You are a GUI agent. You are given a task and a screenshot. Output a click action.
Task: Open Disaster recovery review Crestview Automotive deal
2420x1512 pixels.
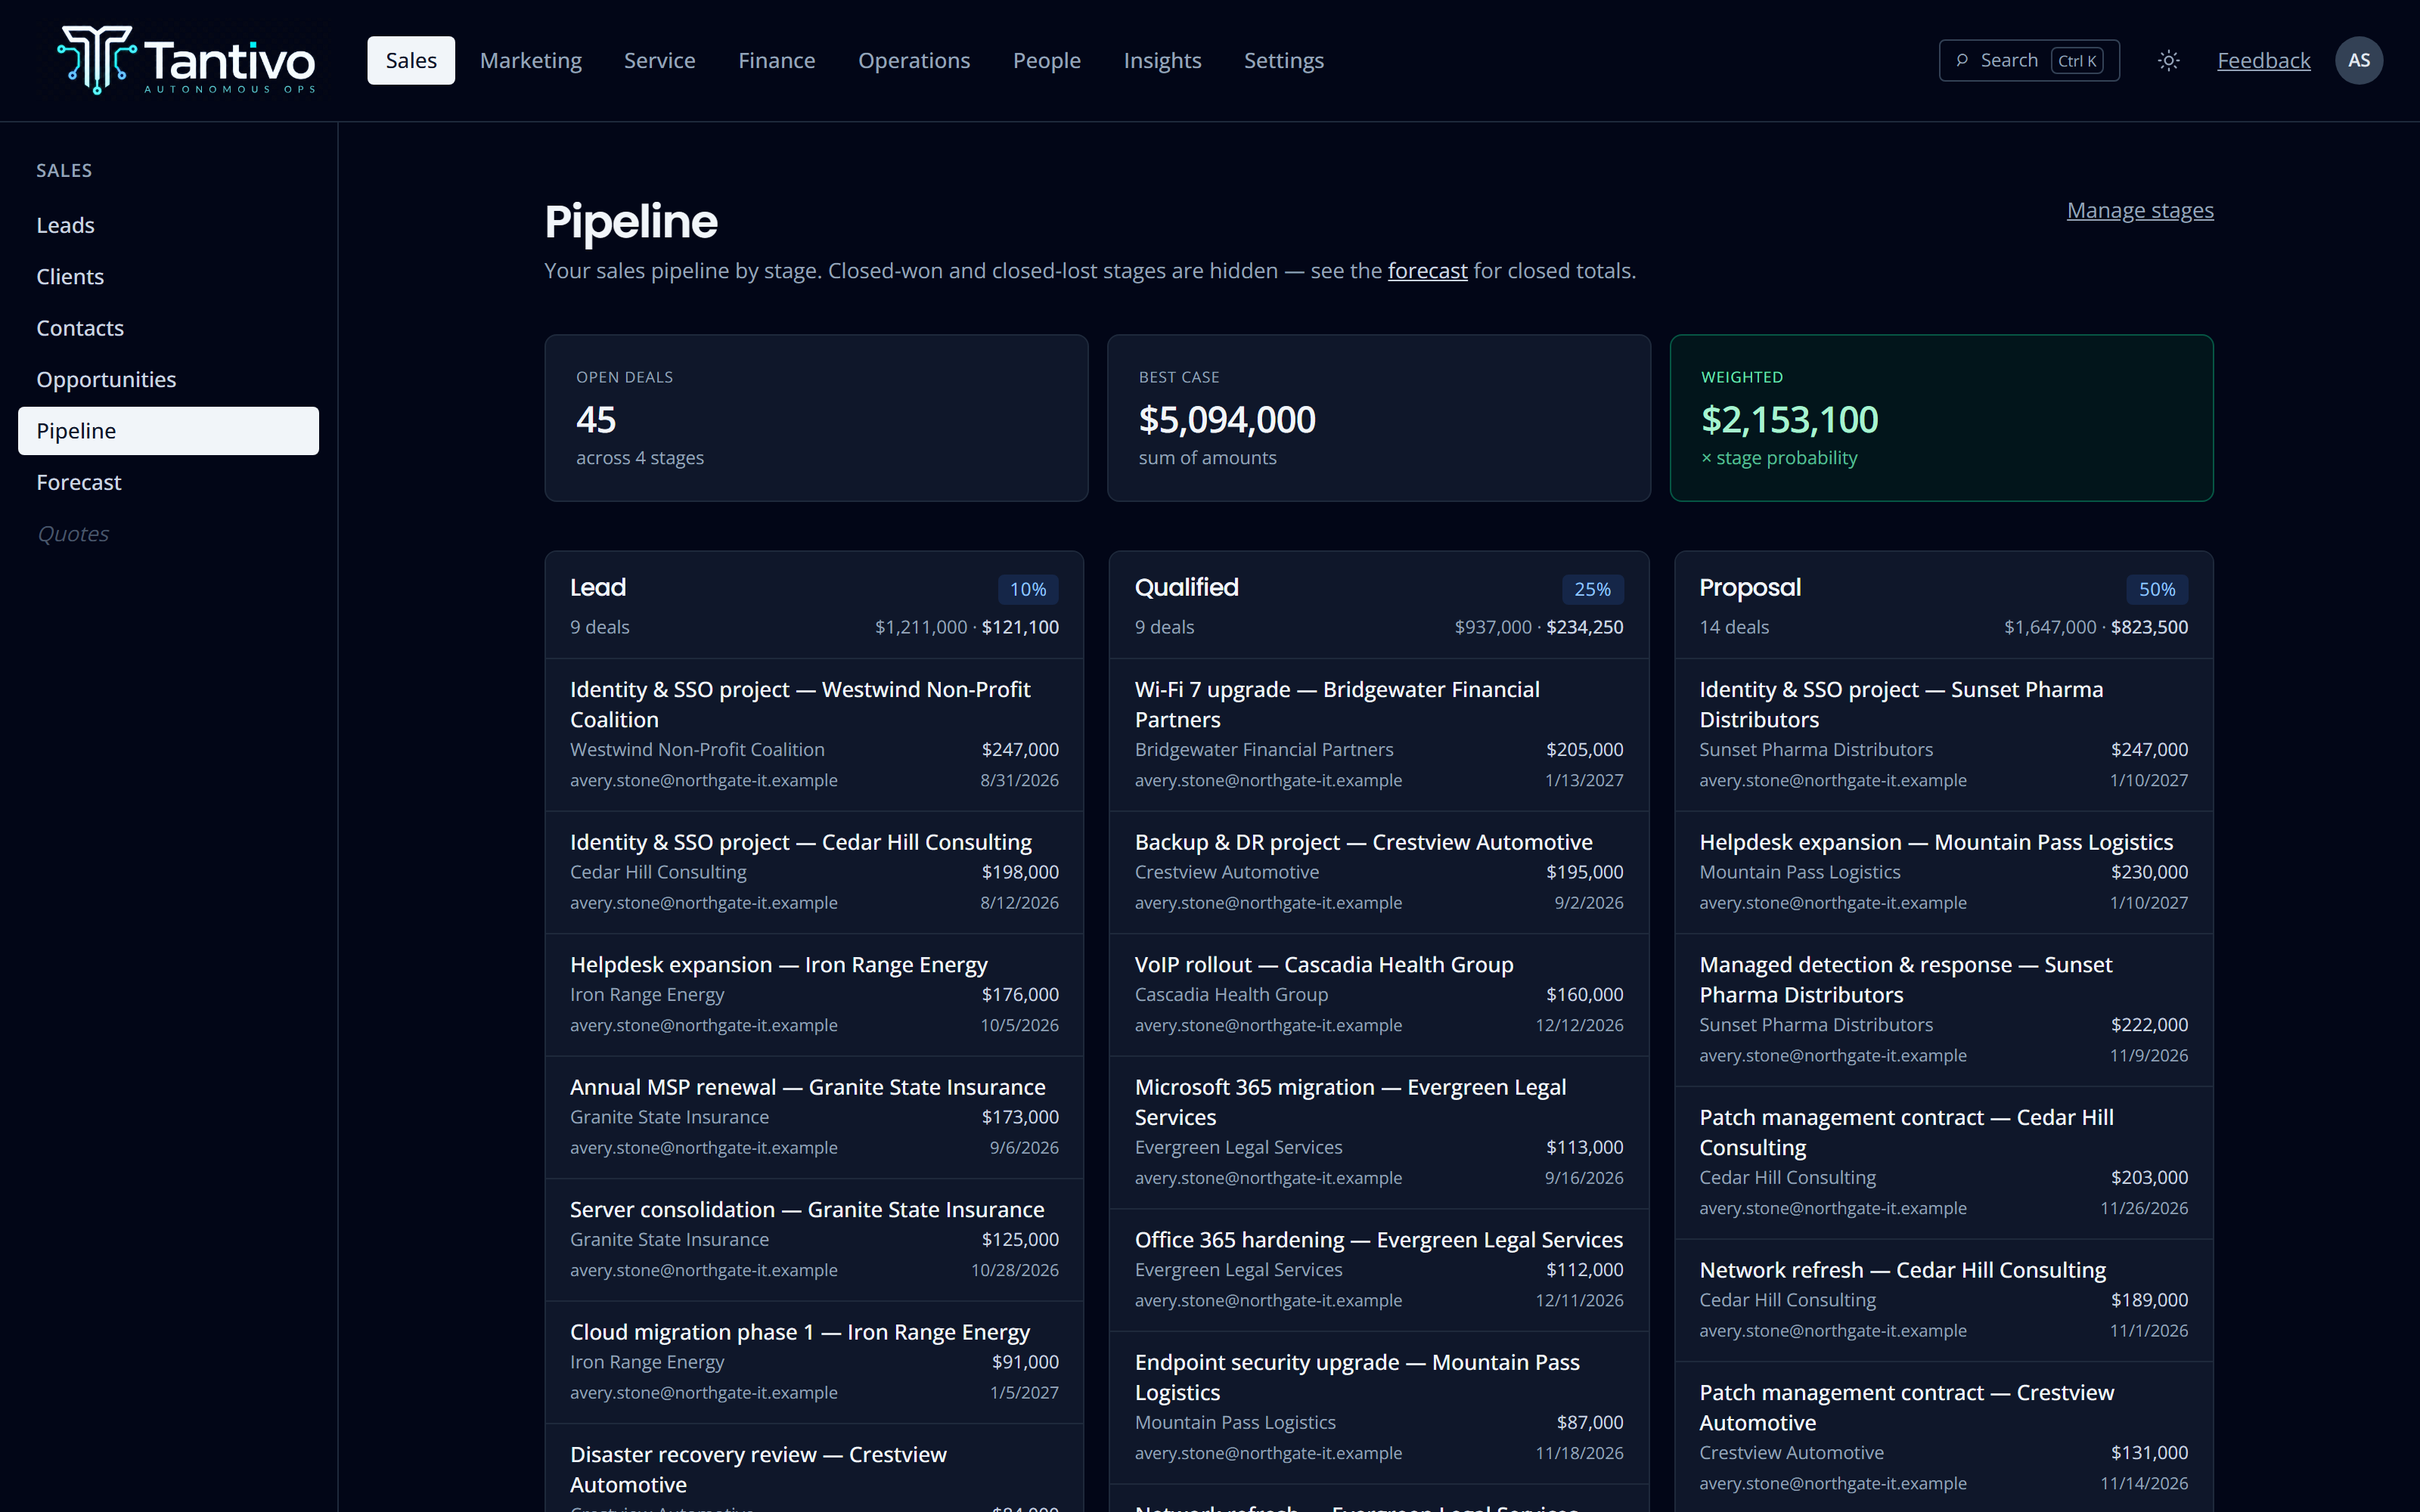(814, 1469)
